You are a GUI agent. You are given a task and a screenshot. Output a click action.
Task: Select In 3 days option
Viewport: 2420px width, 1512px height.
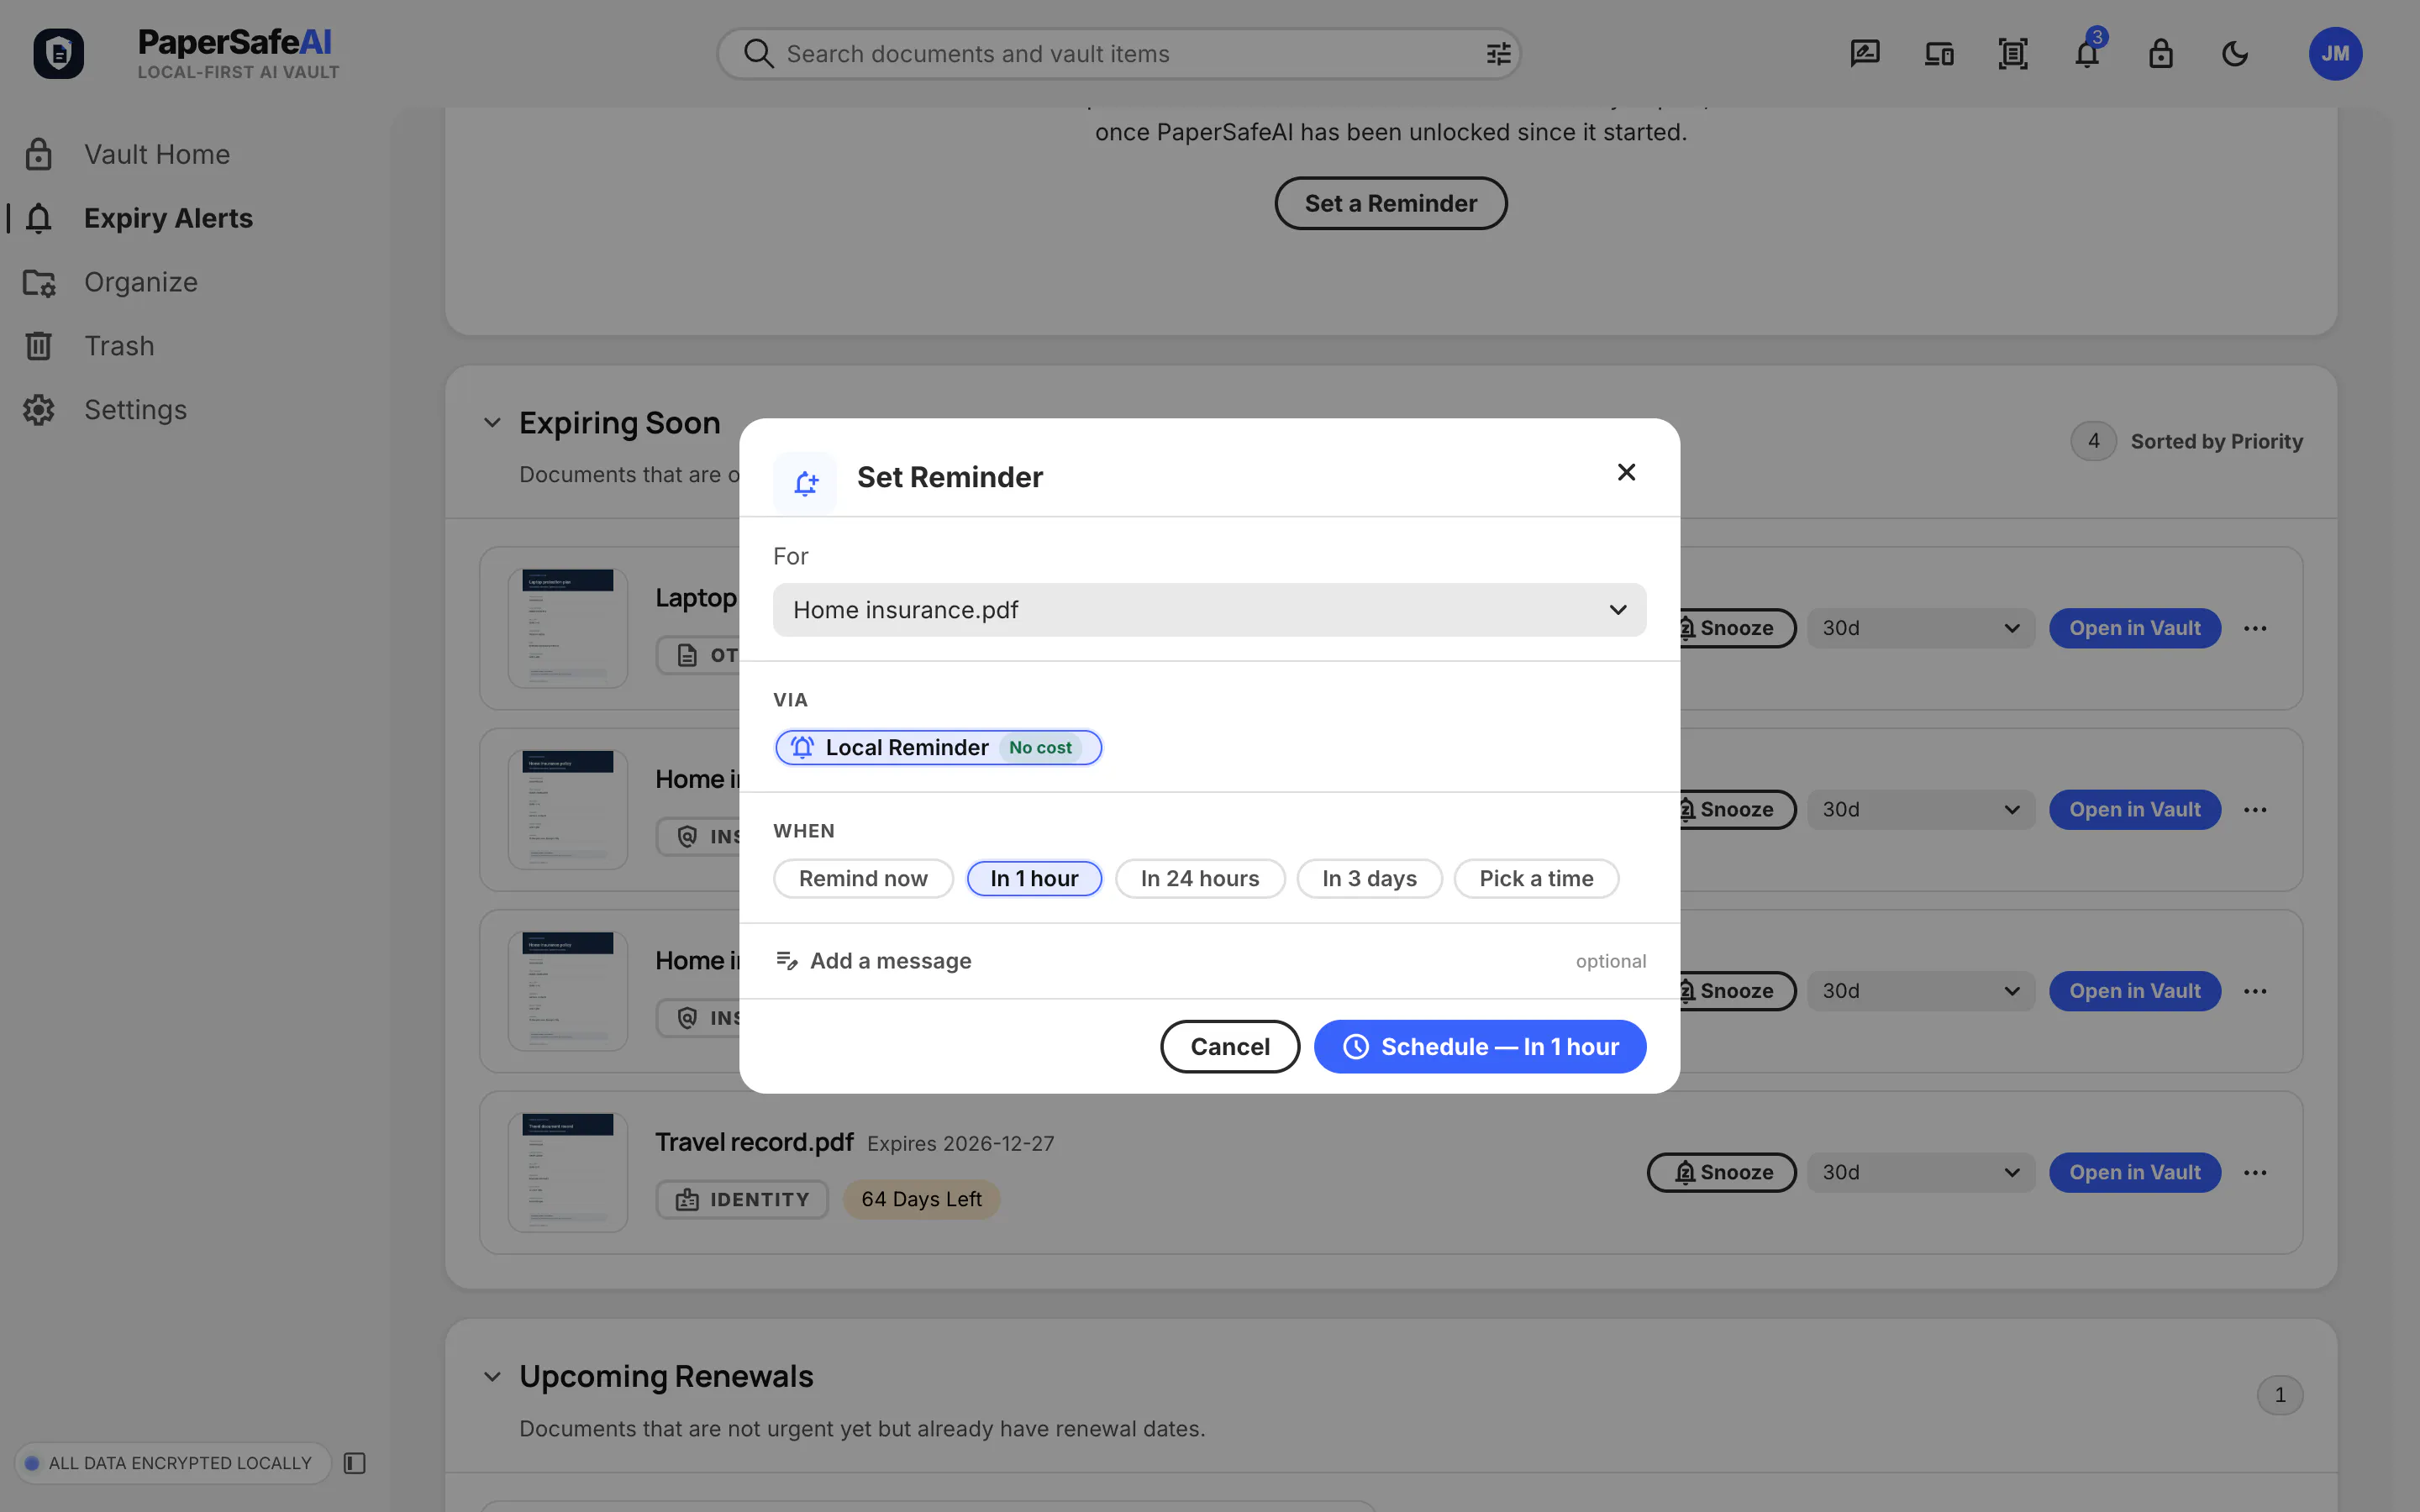1369,878
